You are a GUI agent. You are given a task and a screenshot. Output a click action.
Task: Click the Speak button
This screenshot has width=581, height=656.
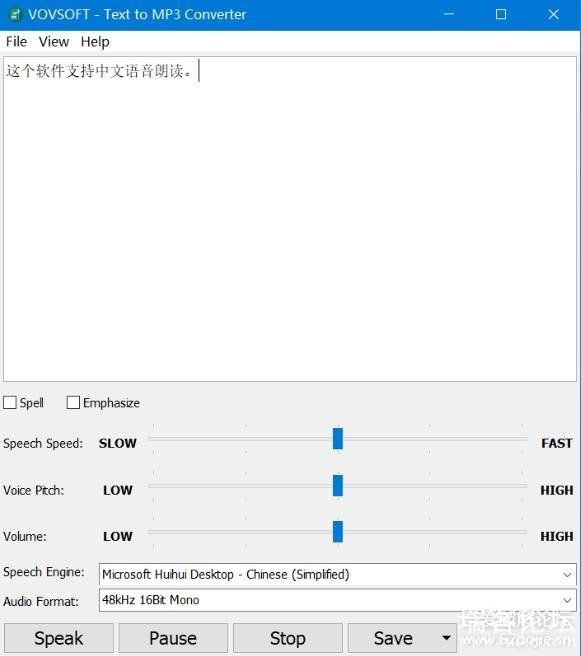pos(59,638)
